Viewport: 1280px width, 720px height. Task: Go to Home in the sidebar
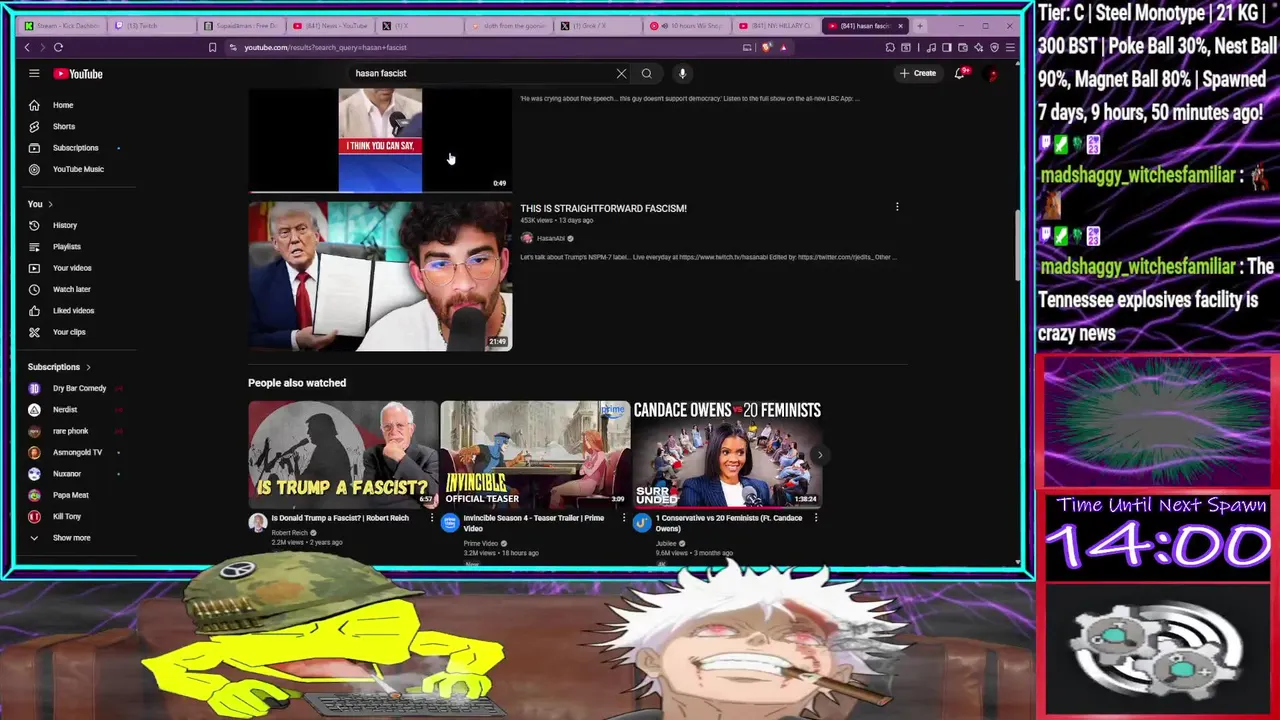coord(63,105)
